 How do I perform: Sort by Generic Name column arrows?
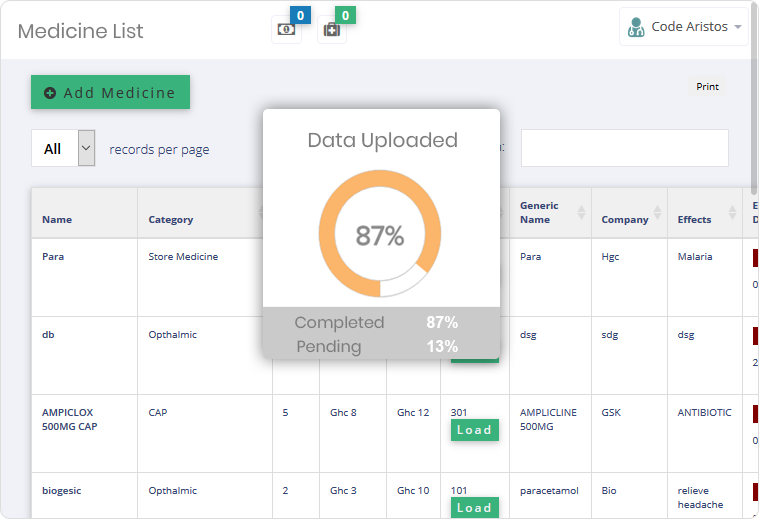(x=581, y=212)
